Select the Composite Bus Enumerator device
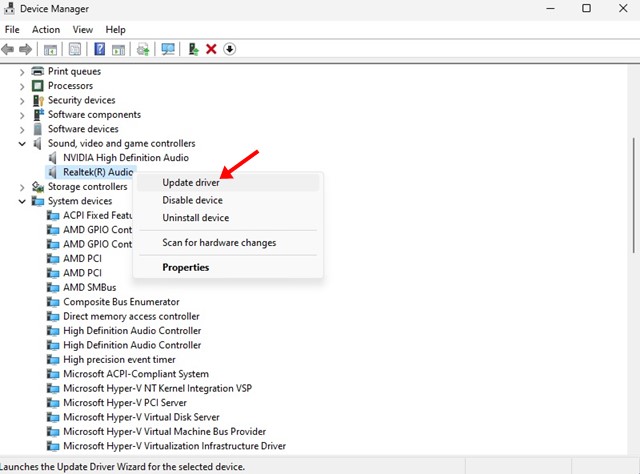This screenshot has width=640, height=474. click(121, 302)
